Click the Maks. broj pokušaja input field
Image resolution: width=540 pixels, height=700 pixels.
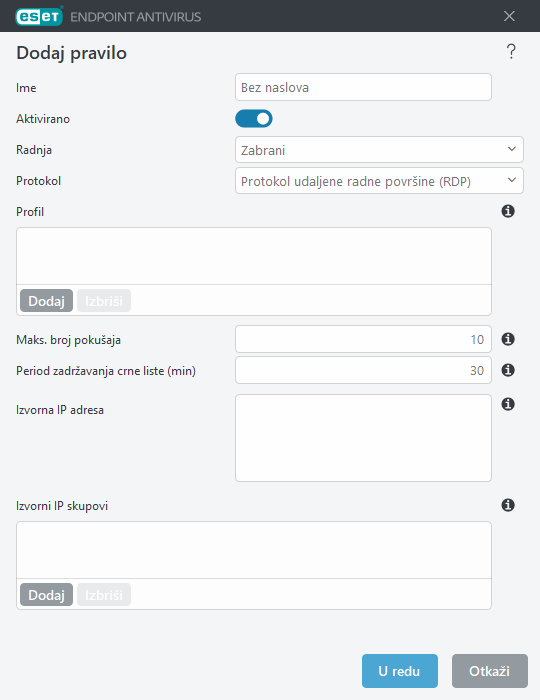click(363, 339)
